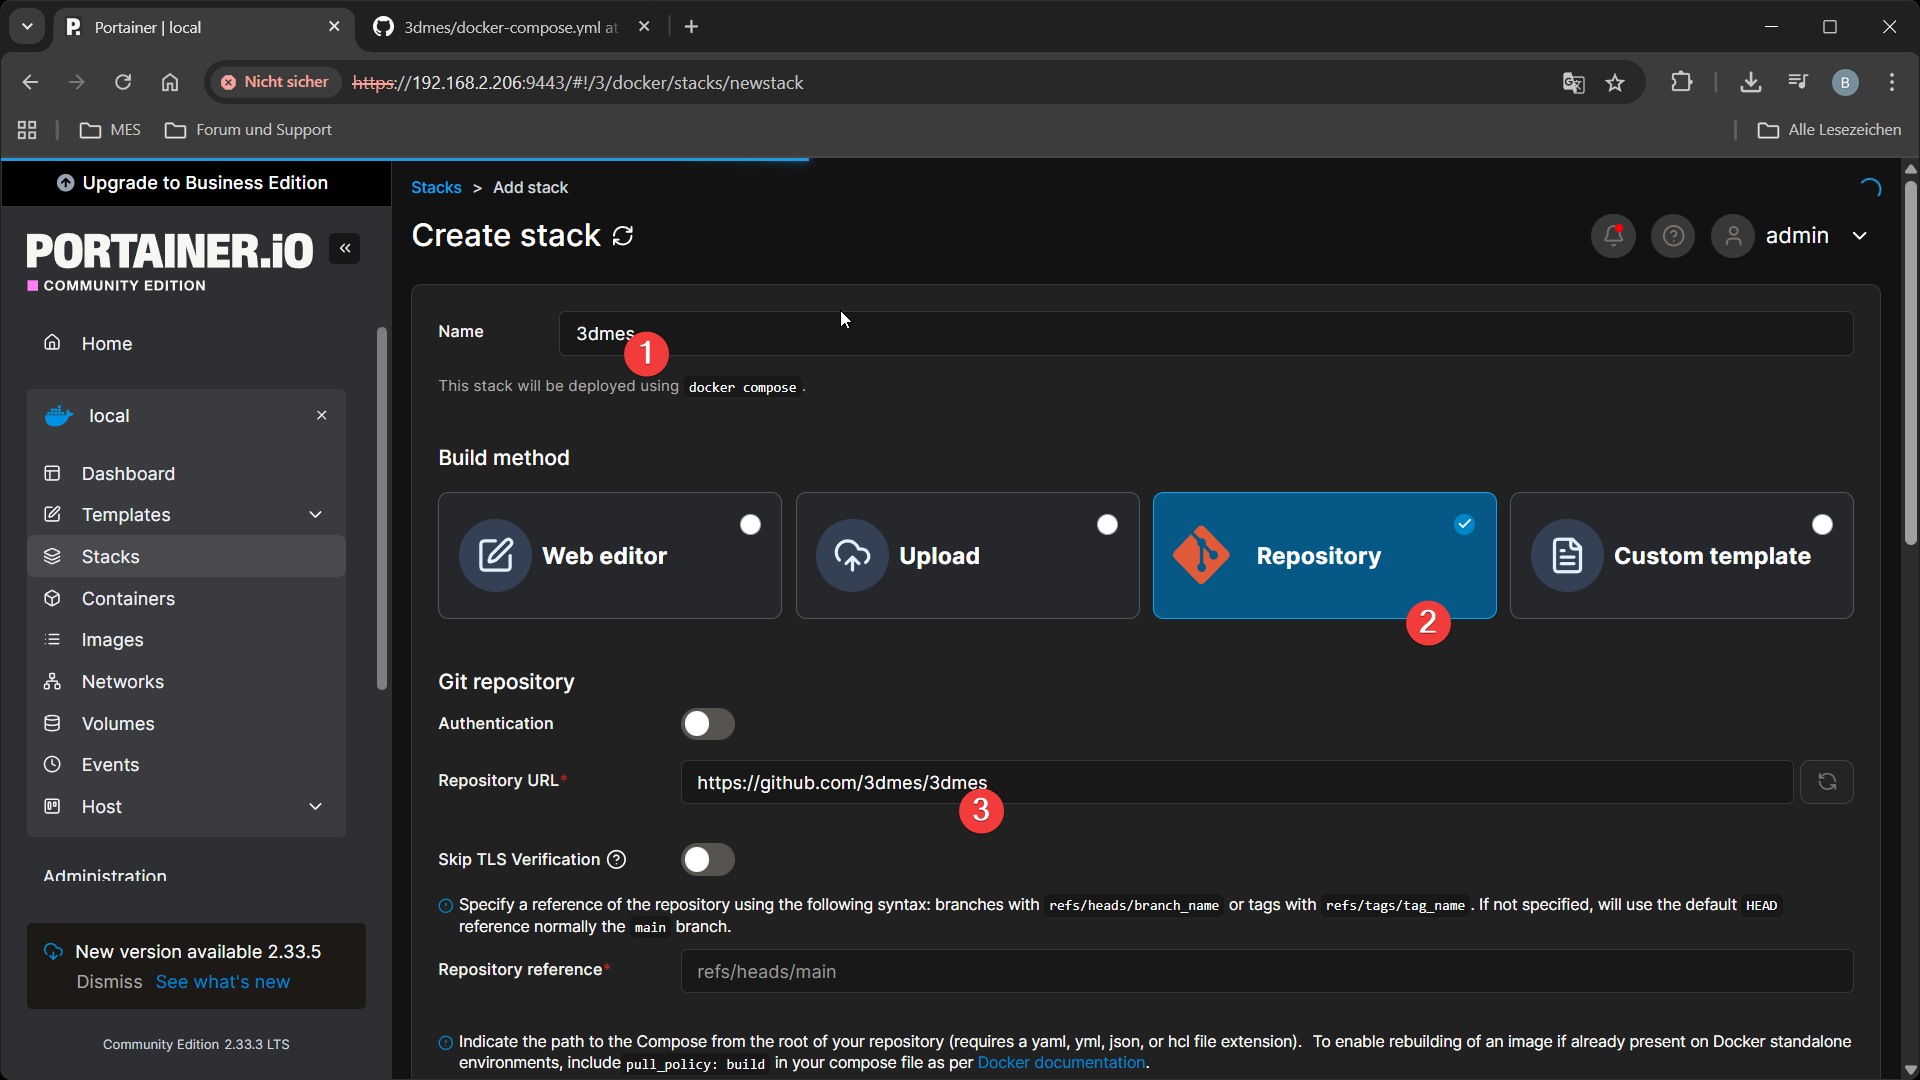The image size is (1920, 1080).
Task: Select the Web editor build method
Action: click(609, 556)
